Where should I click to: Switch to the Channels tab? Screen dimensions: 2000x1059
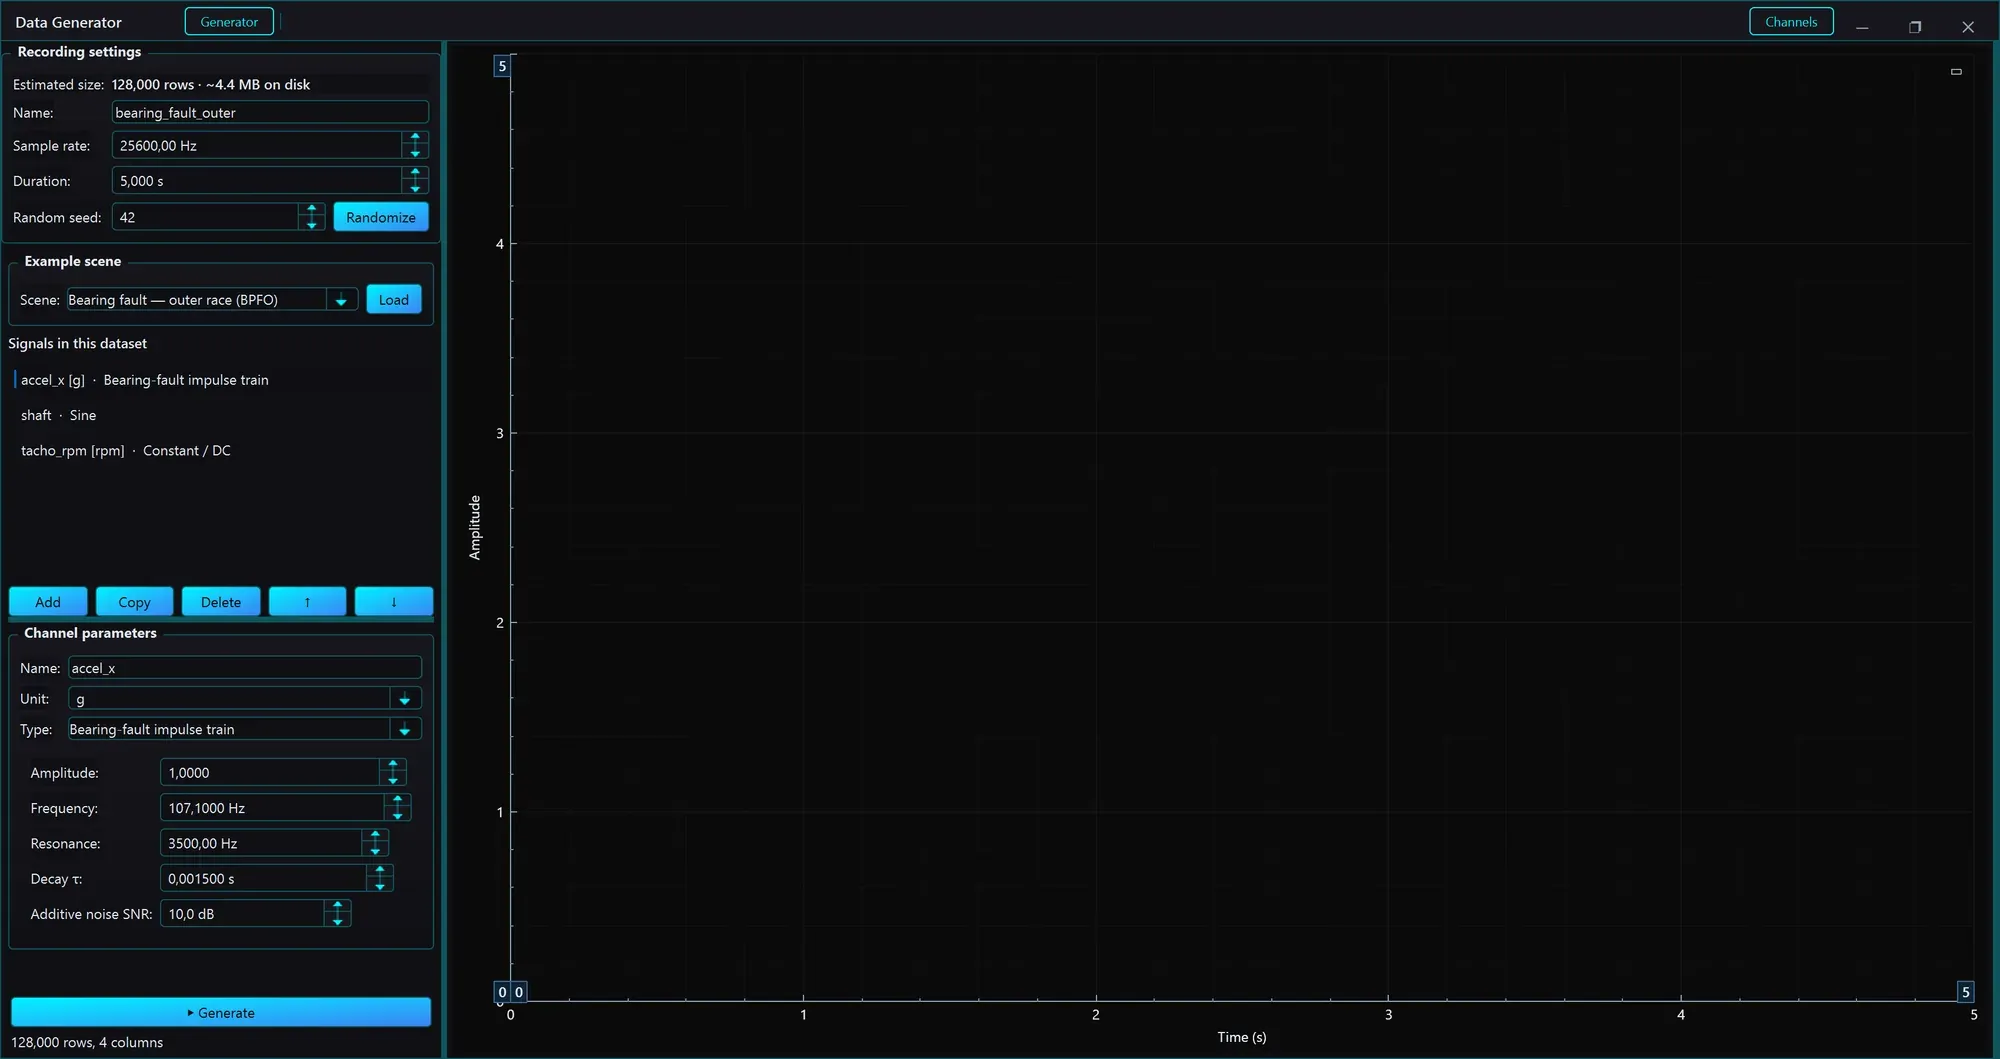[1791, 22]
